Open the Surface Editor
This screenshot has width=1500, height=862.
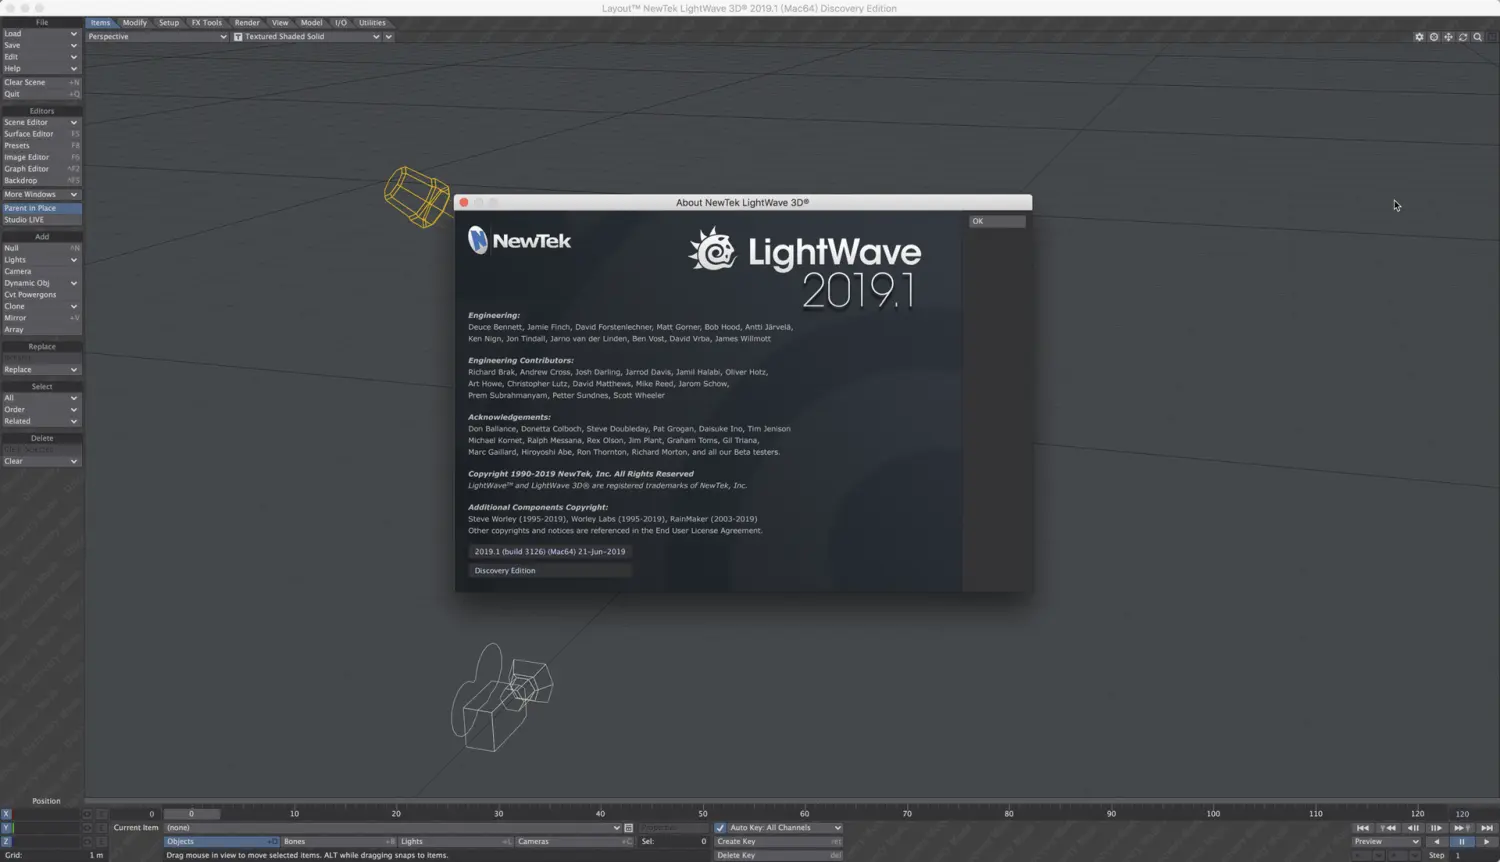coord(41,134)
